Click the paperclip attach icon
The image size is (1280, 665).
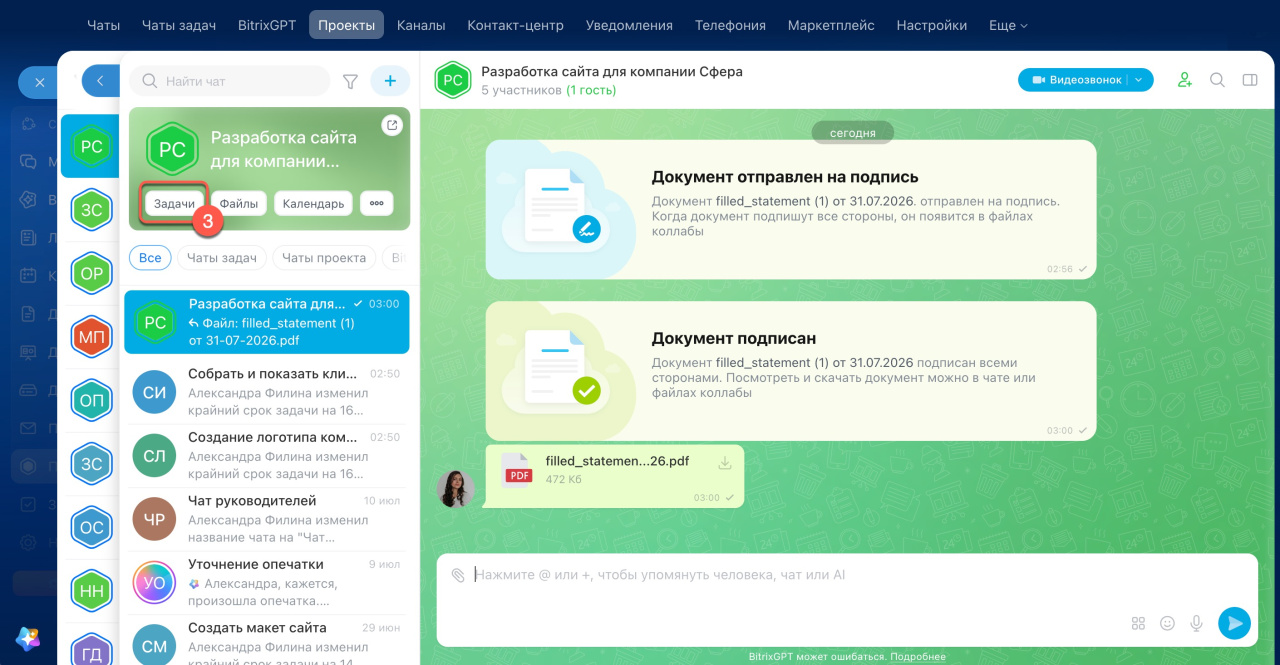click(x=458, y=575)
